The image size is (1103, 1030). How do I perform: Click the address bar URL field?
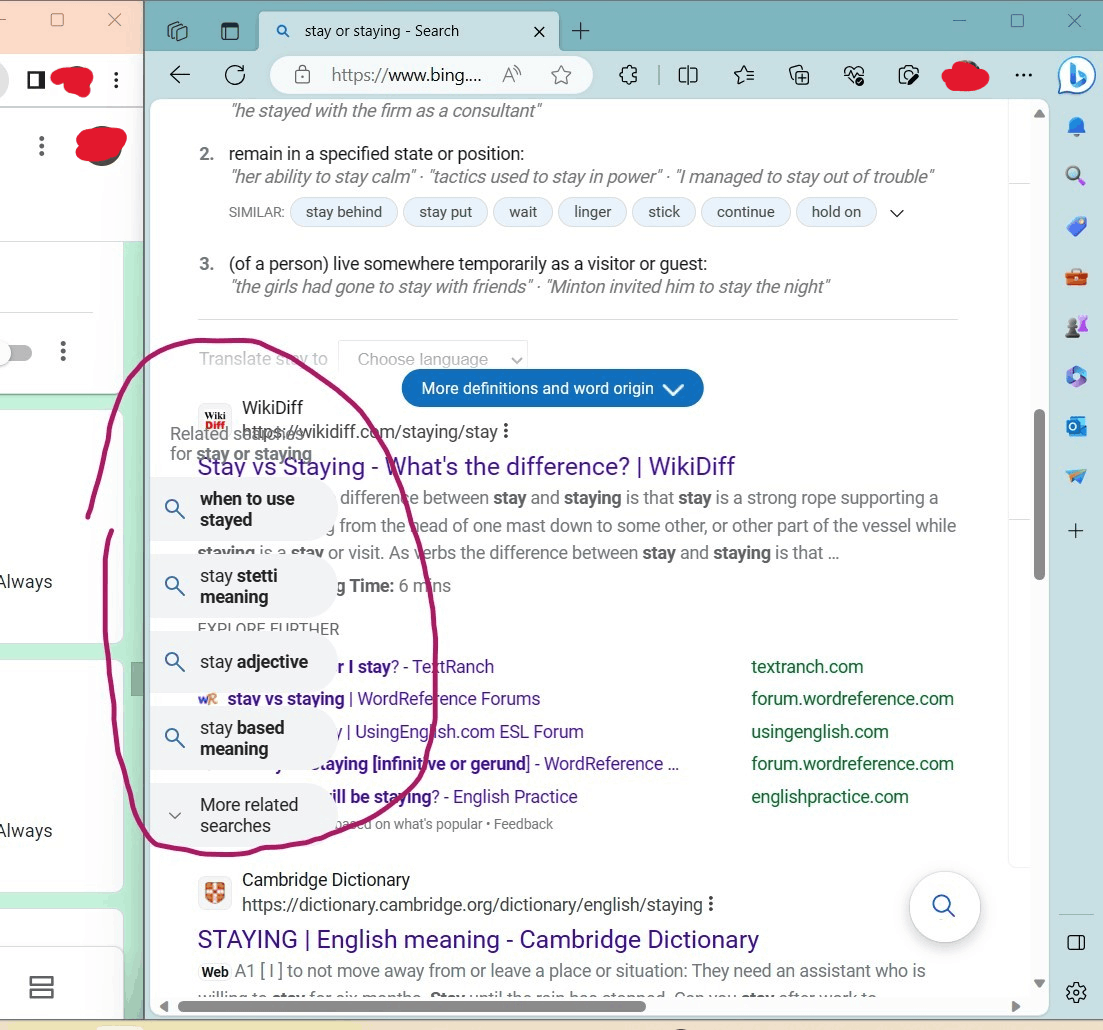point(407,75)
